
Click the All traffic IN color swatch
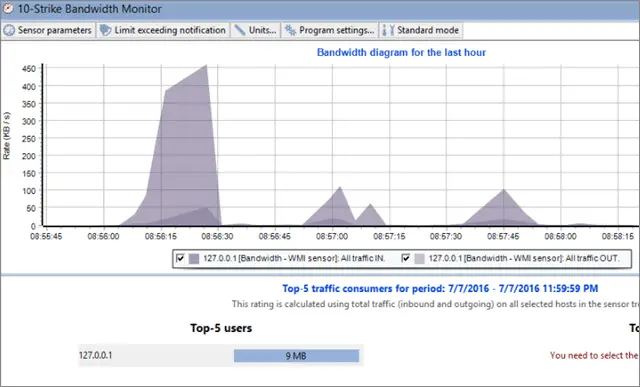(x=194, y=258)
